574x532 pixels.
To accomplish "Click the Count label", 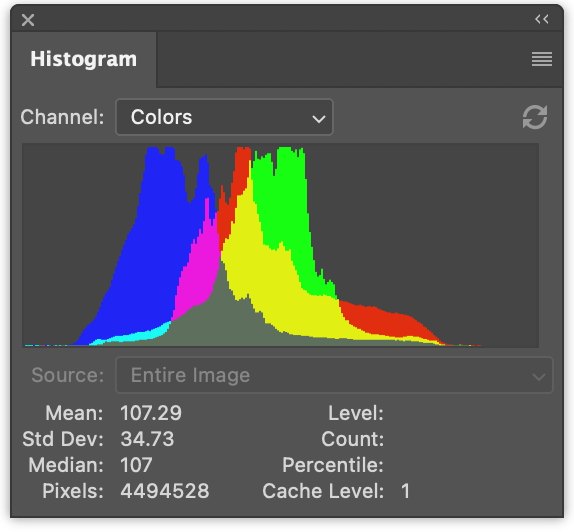I will pos(353,439).
